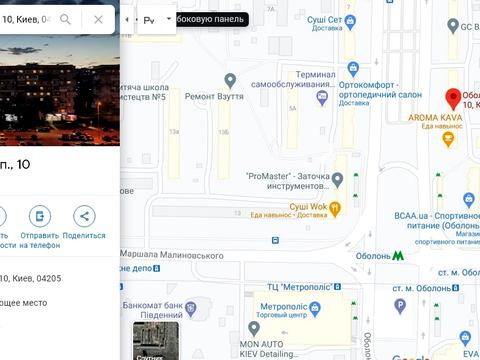Click the search magnifier icon
Screen dimensions: 480x360
(x=65, y=19)
